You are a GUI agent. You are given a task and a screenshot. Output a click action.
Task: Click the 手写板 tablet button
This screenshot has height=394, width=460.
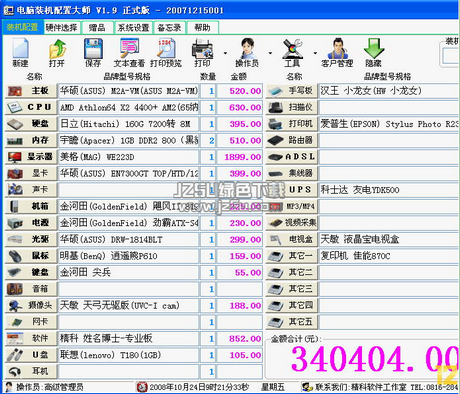tap(292, 91)
